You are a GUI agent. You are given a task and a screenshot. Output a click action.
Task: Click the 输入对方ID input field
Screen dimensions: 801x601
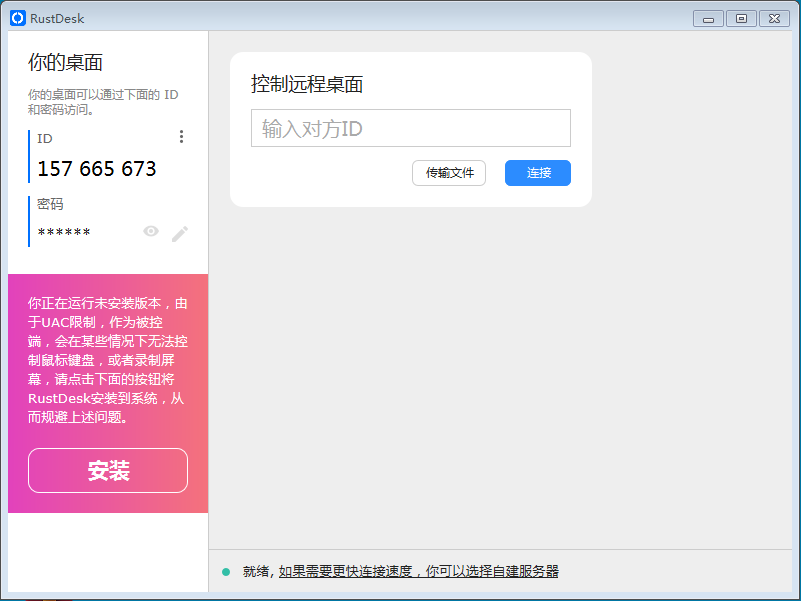click(x=410, y=129)
